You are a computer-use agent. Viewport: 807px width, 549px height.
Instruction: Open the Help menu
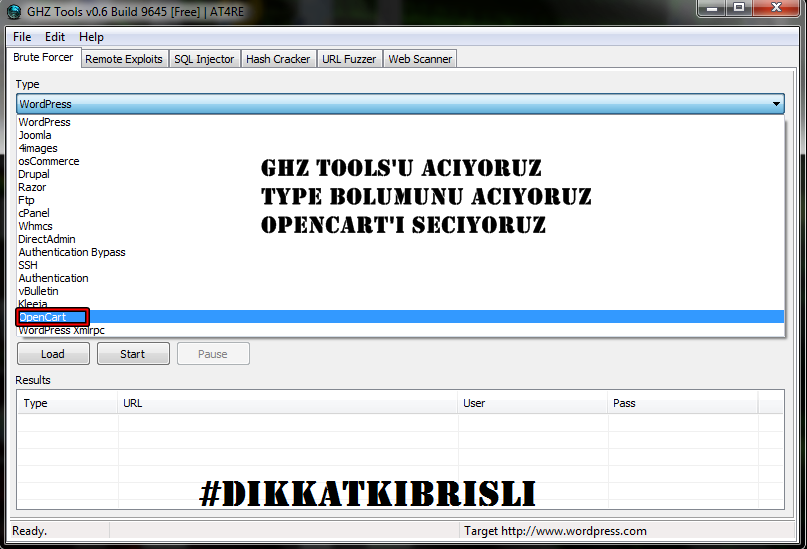coord(91,37)
